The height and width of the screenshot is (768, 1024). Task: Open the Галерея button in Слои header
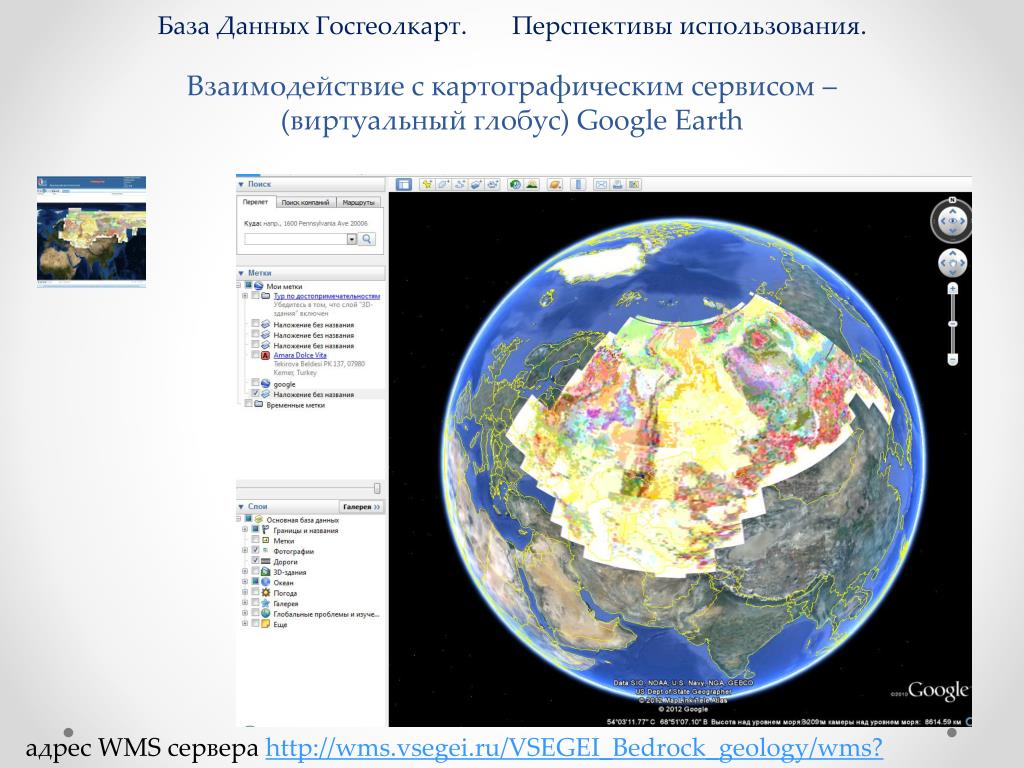click(x=361, y=507)
